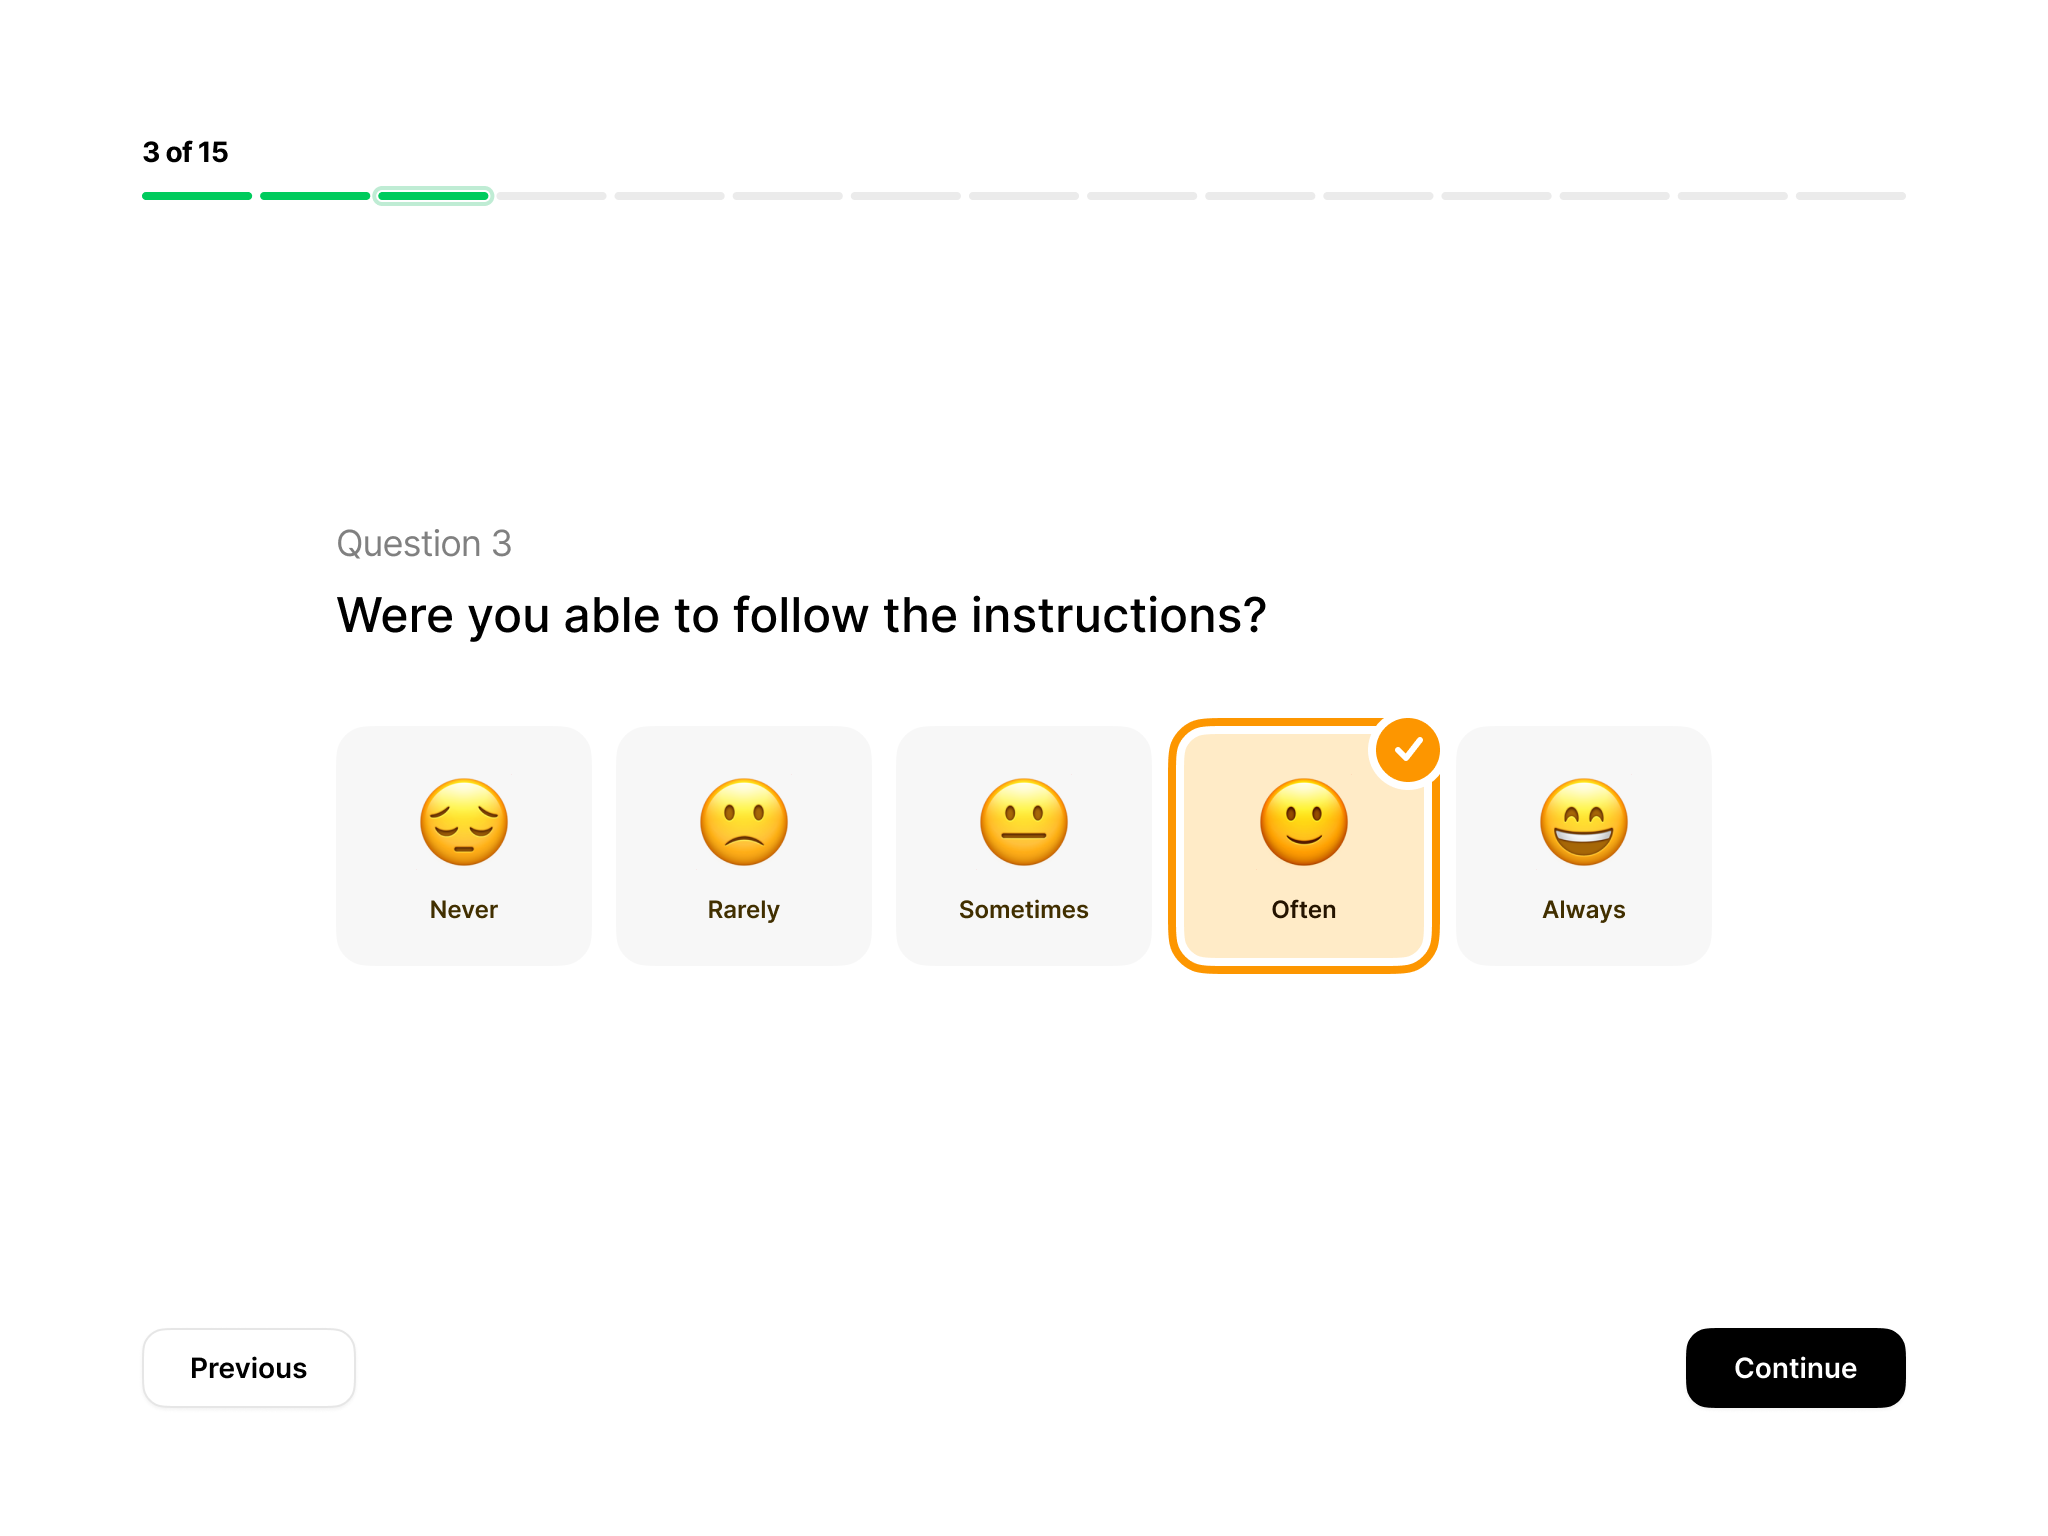The image size is (2048, 1536).
Task: Click the Continue button
Action: tap(1795, 1368)
